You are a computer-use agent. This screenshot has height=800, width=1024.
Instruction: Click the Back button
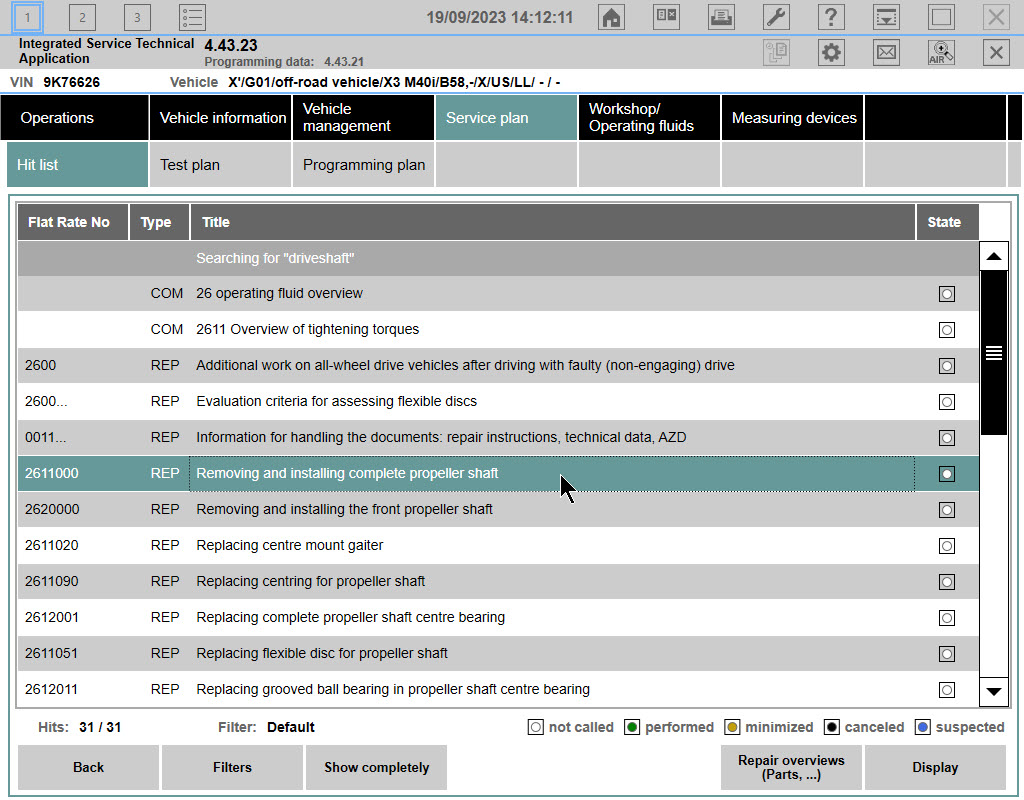[x=88, y=767]
